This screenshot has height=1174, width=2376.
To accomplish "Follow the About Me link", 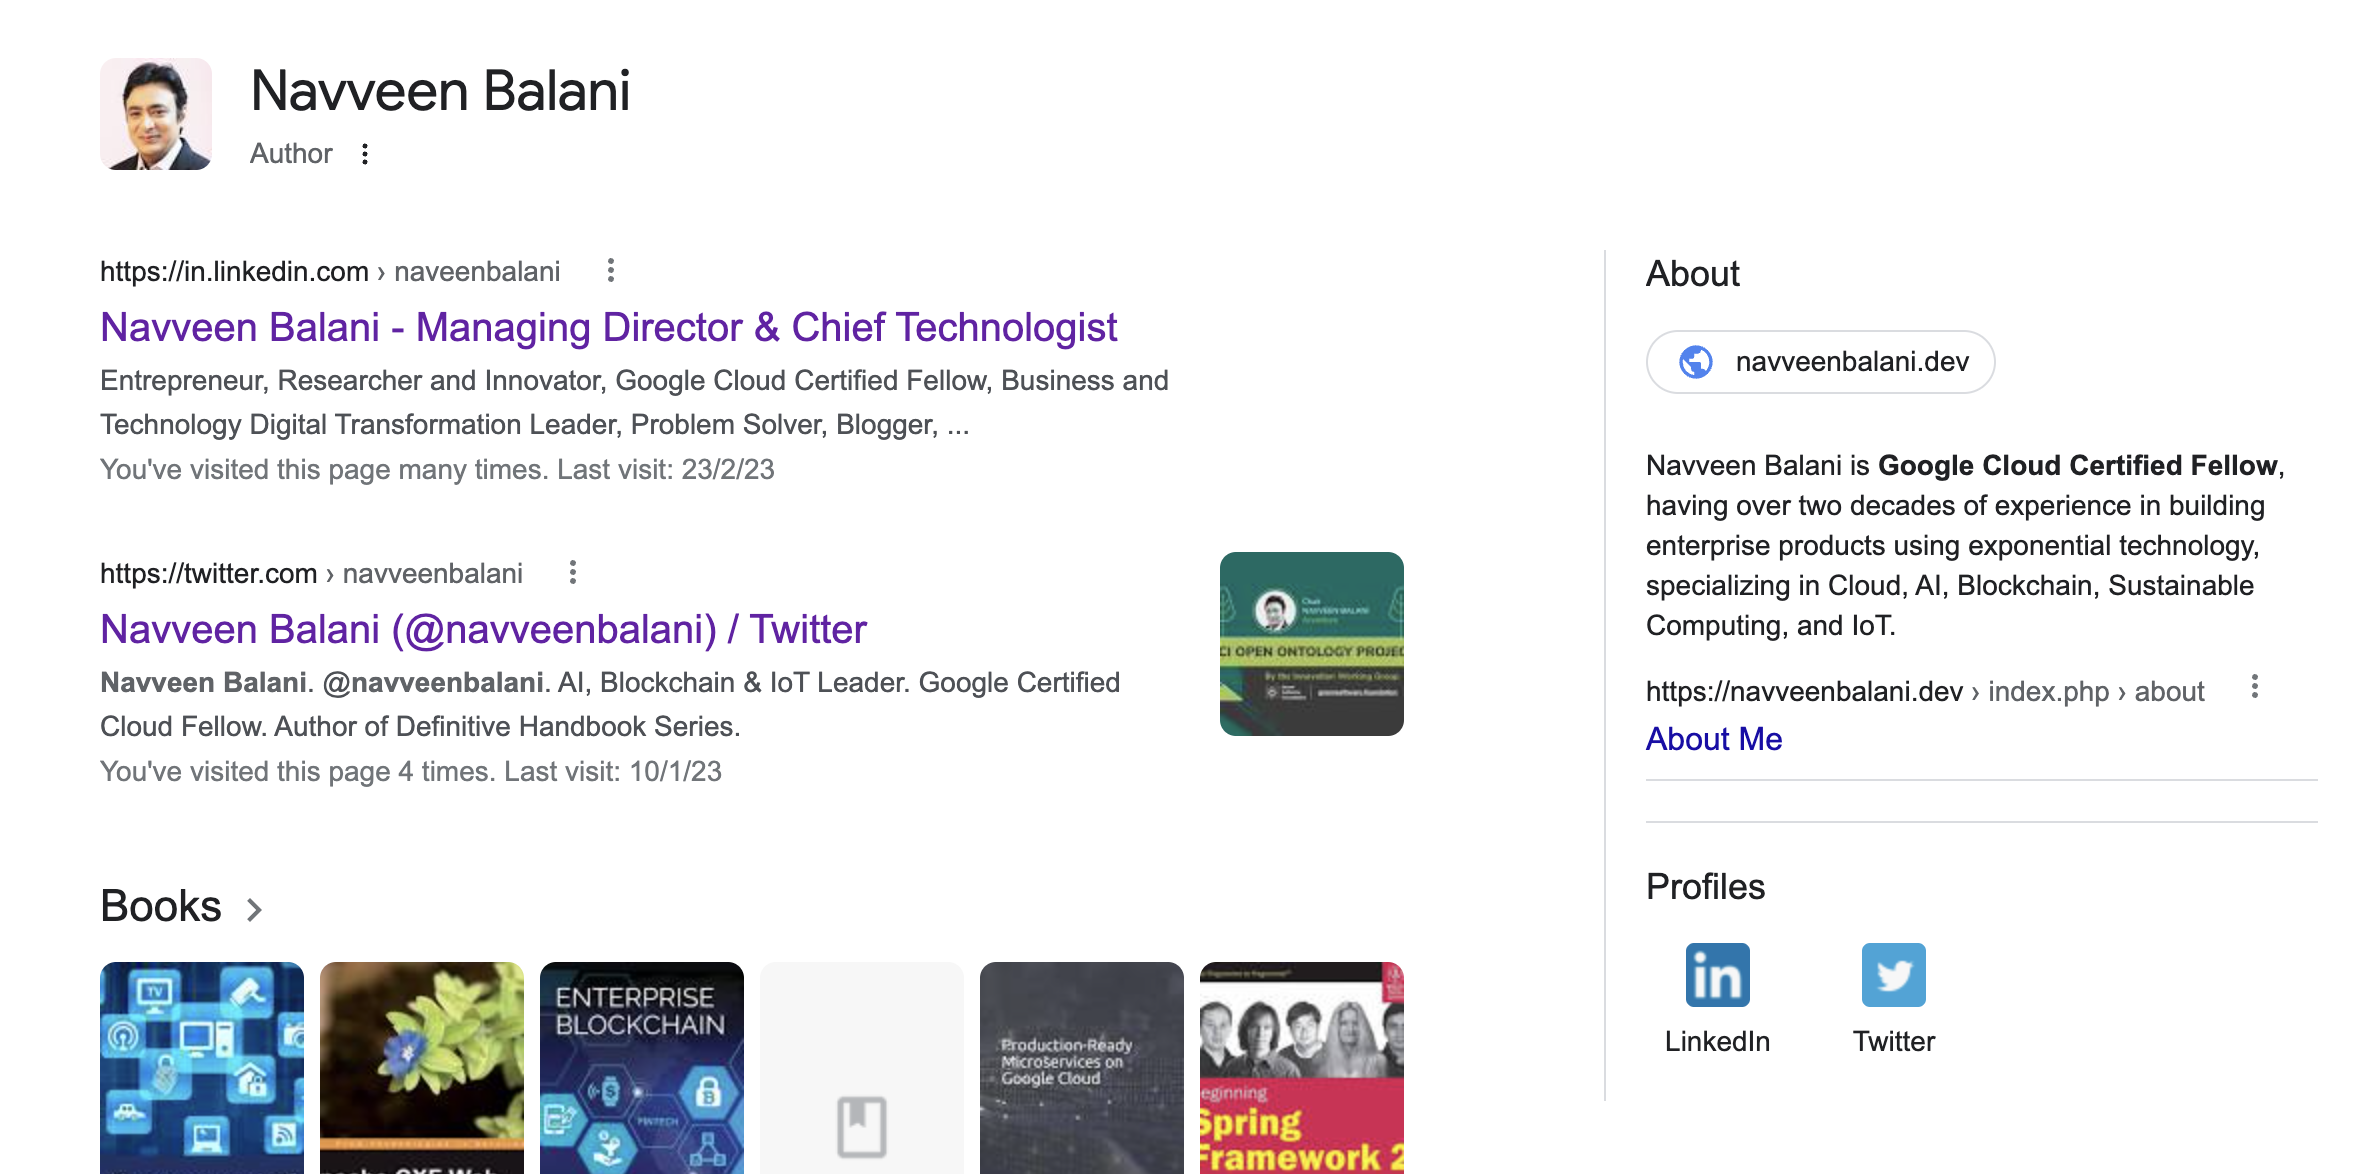I will point(1714,739).
